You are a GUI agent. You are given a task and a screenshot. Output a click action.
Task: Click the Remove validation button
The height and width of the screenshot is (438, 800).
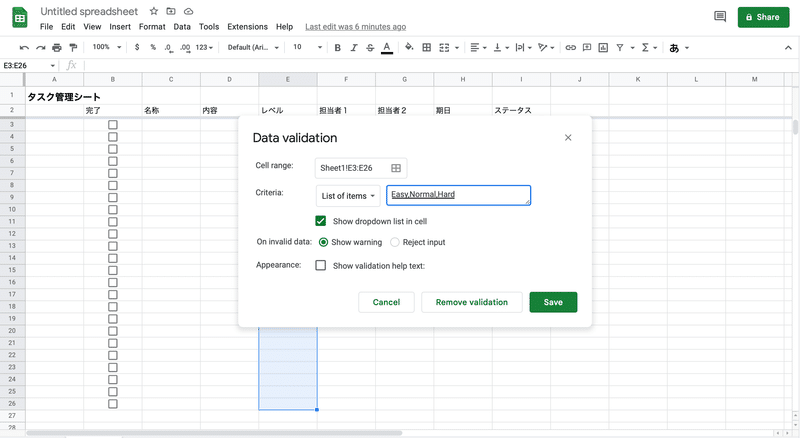pyautogui.click(x=471, y=302)
